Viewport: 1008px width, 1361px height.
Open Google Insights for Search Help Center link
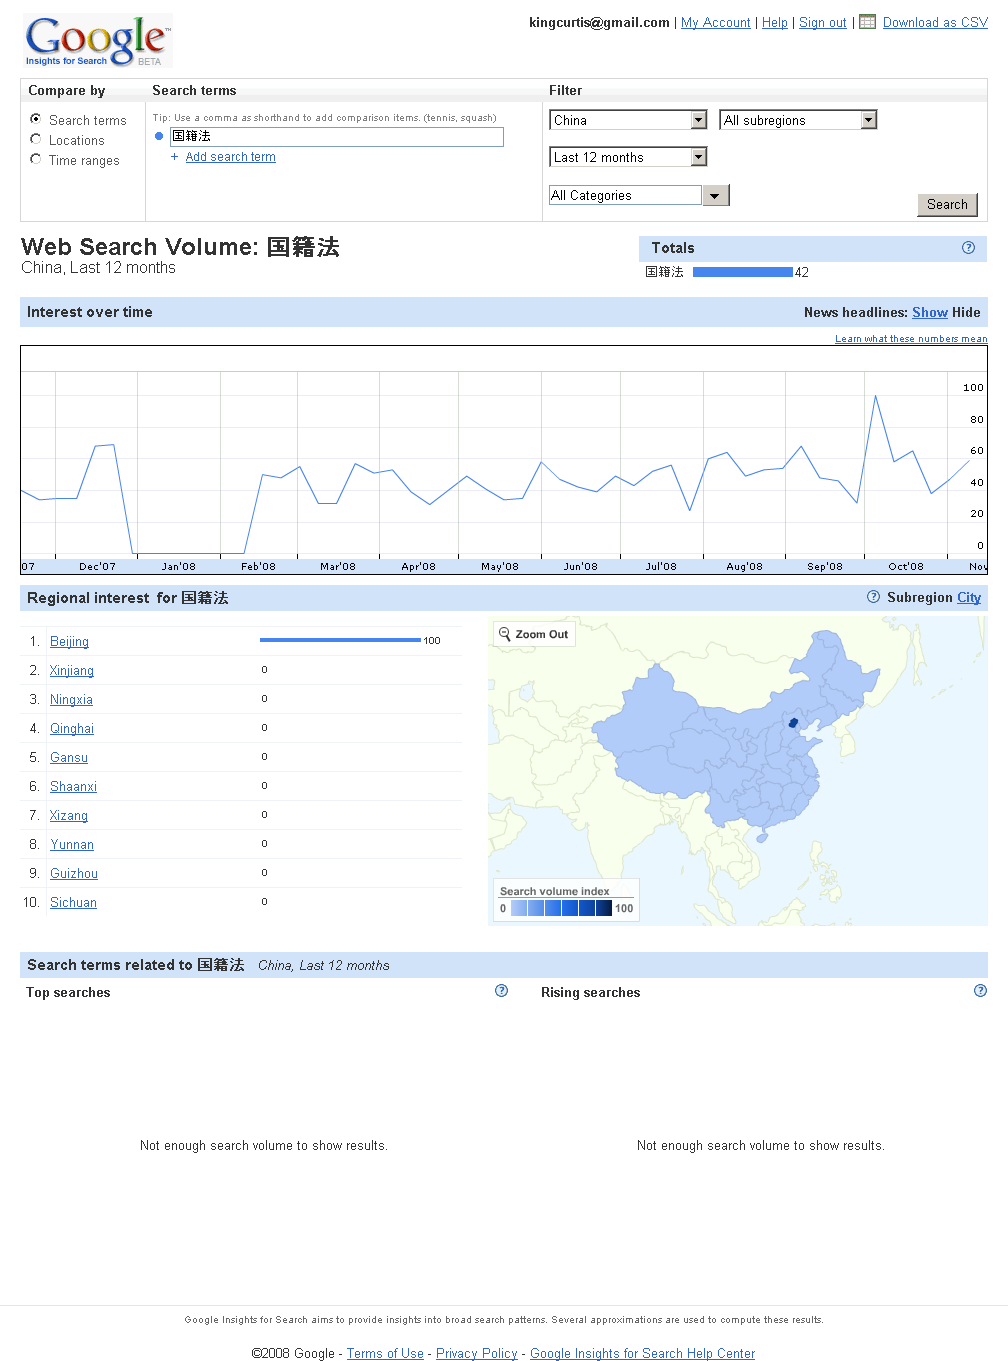[x=642, y=1353]
